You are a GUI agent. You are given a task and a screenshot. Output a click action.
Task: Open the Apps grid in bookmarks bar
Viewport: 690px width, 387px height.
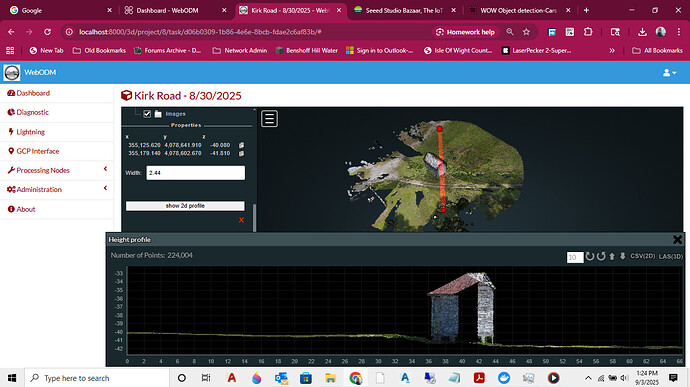tap(10, 51)
